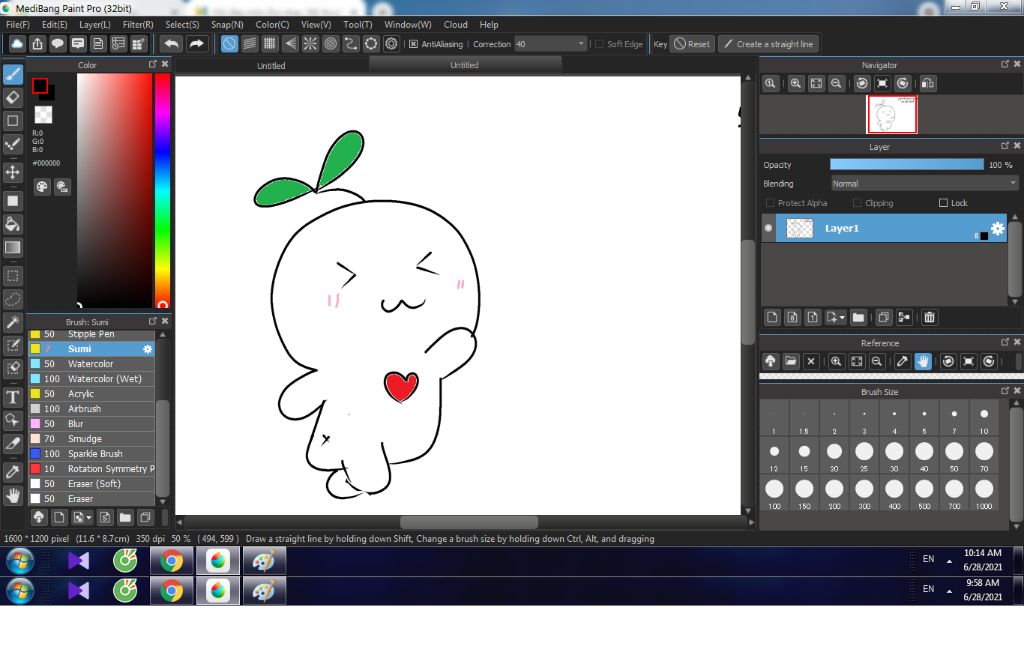Click the Reset button next to Key
1024x661 pixels.
pos(692,44)
